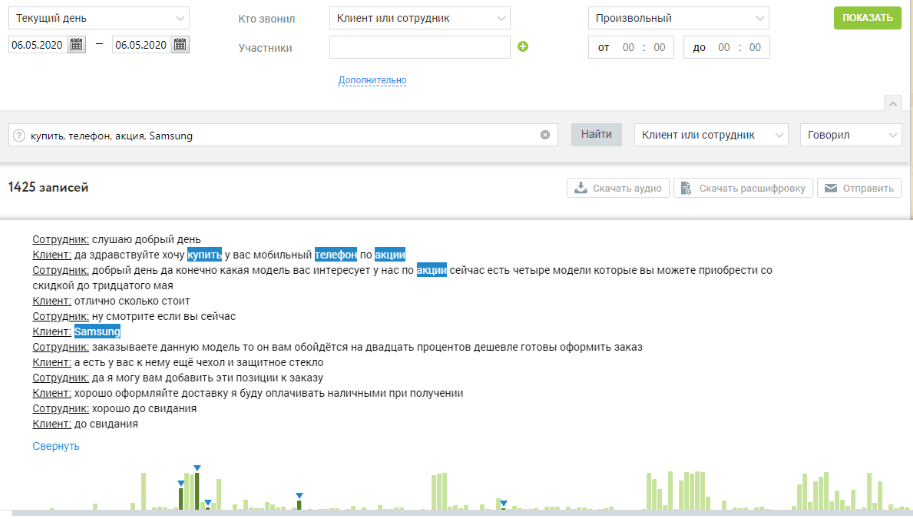Screen dimensions: 913x519
Task: Click the help question mark in search
Action: 19,135
